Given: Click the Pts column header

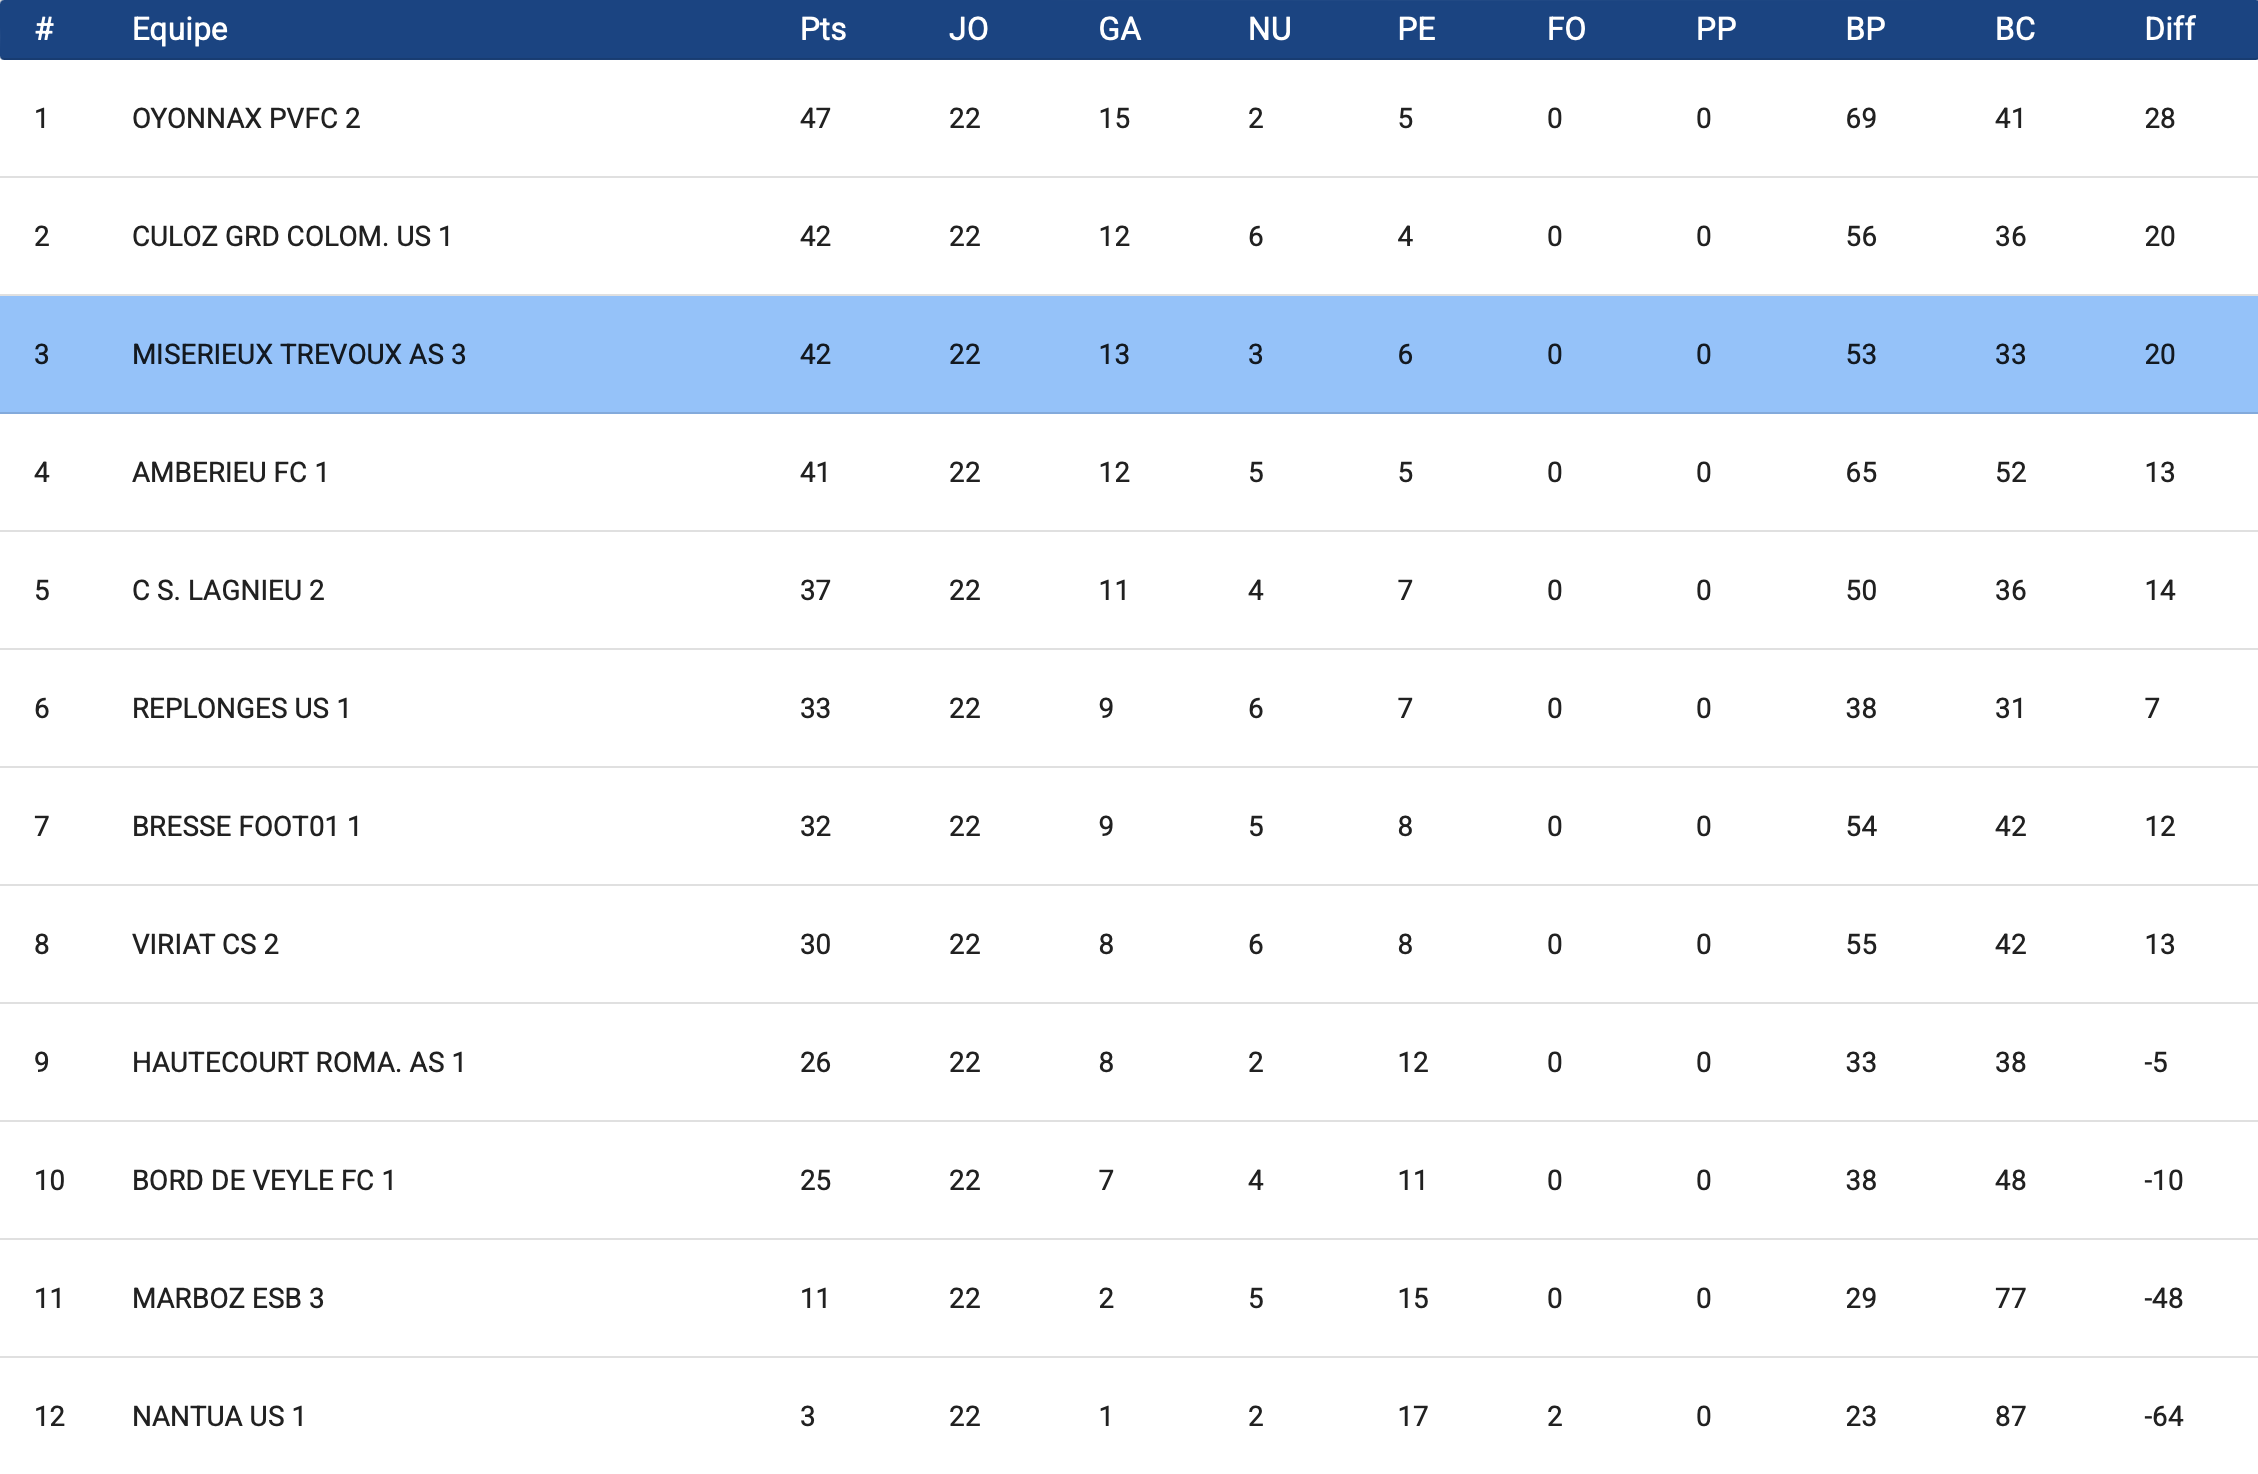Looking at the screenshot, I should point(822,29).
